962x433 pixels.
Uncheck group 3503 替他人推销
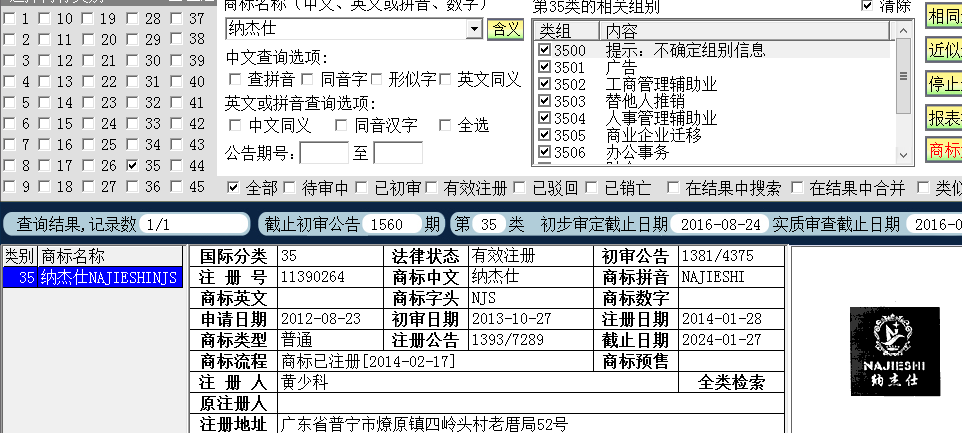pos(544,100)
